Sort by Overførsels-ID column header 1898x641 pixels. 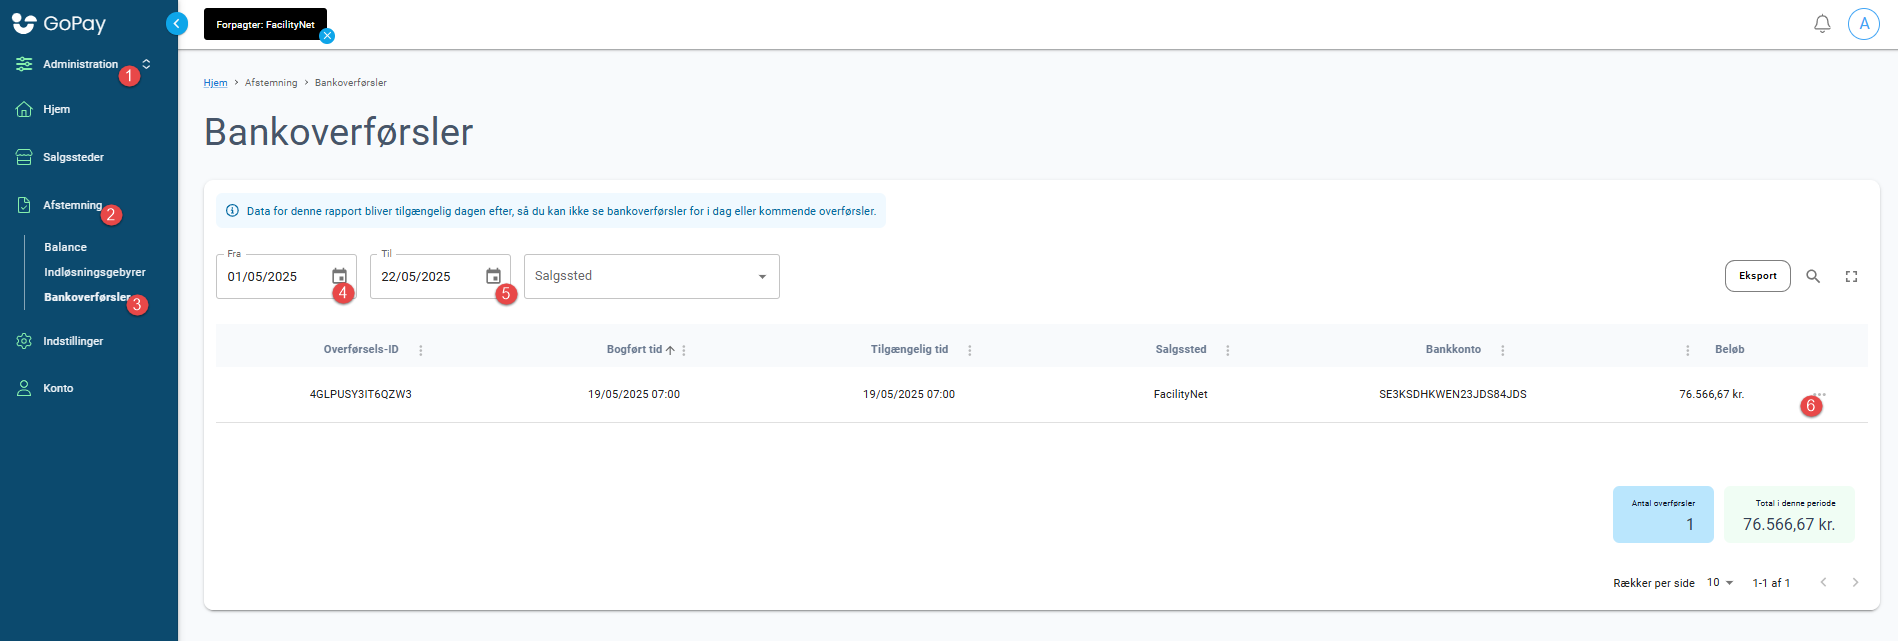[361, 349]
